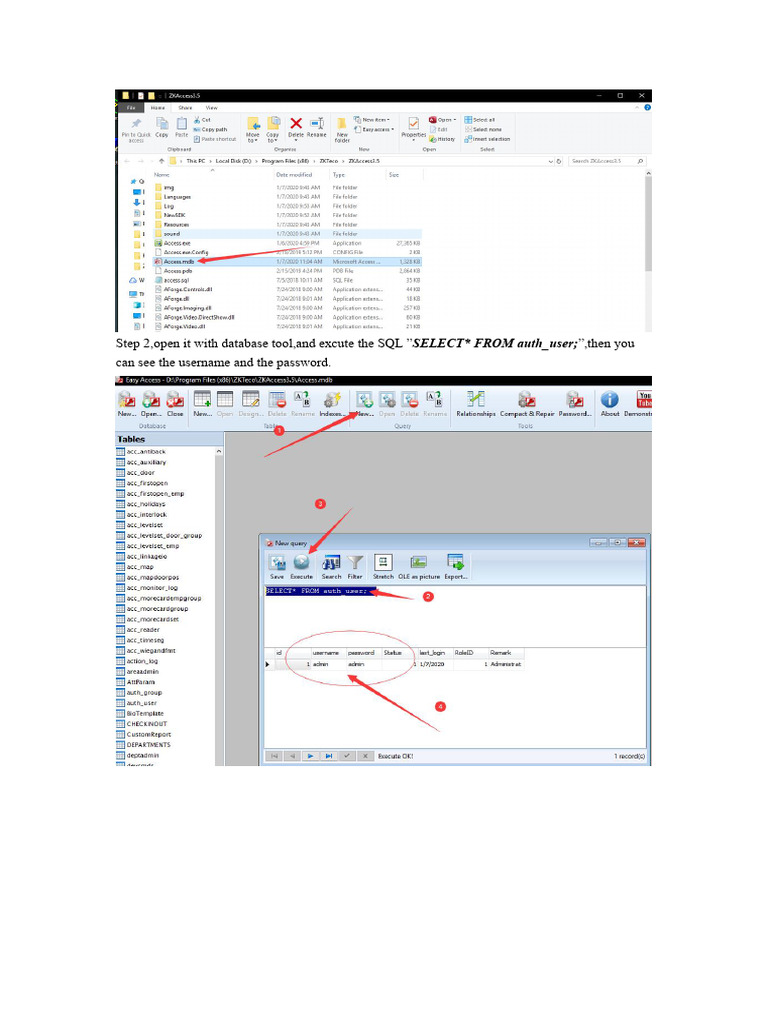Switch to the View ribbon tab
This screenshot has width=768, height=1024.
click(x=212, y=108)
